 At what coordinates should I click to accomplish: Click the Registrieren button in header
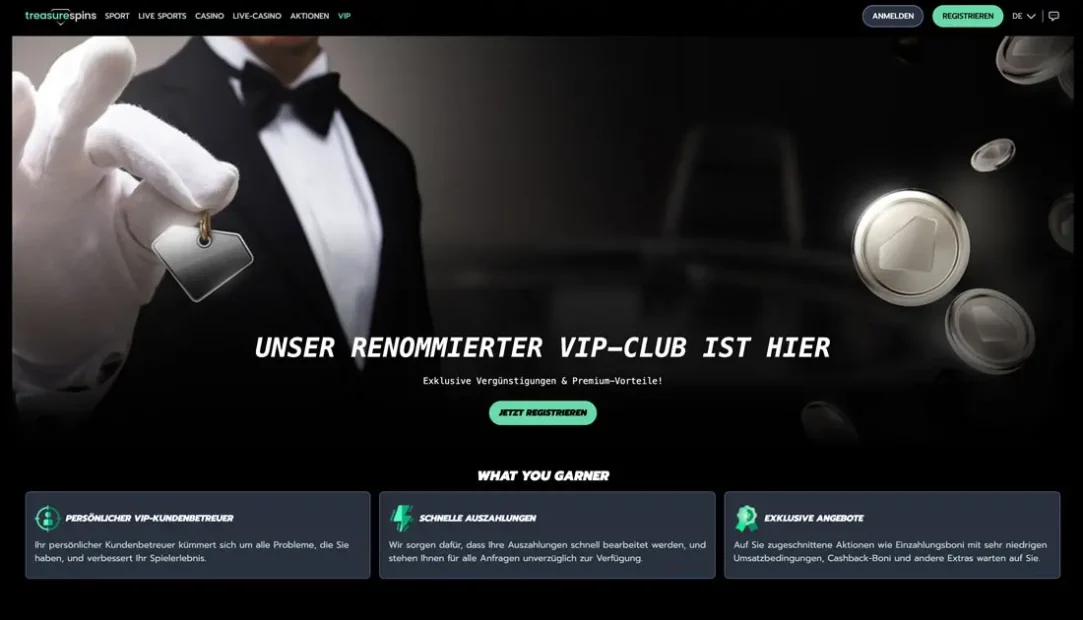[968, 16]
